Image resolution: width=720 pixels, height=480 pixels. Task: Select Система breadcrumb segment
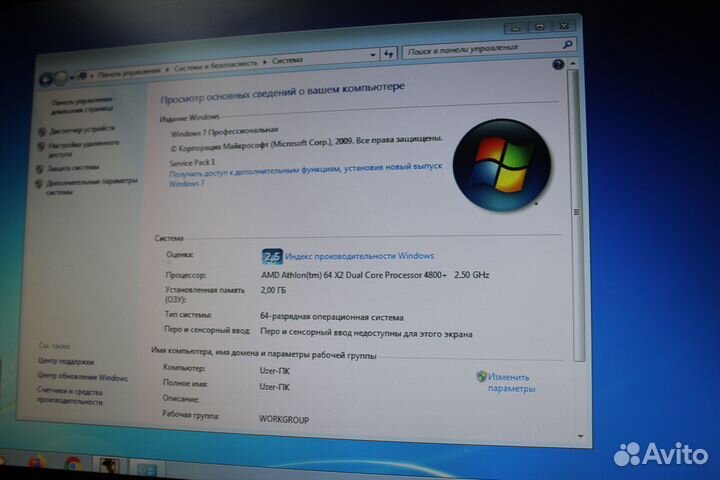(x=287, y=60)
